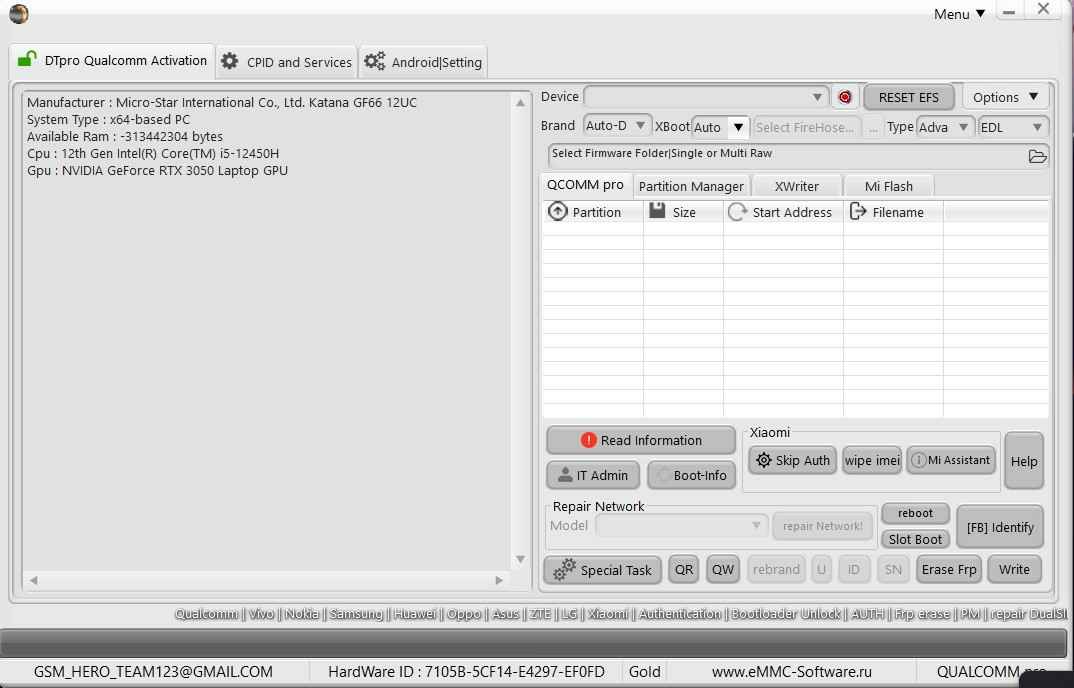This screenshot has width=1074, height=688.
Task: Click the Write button
Action: click(1014, 569)
